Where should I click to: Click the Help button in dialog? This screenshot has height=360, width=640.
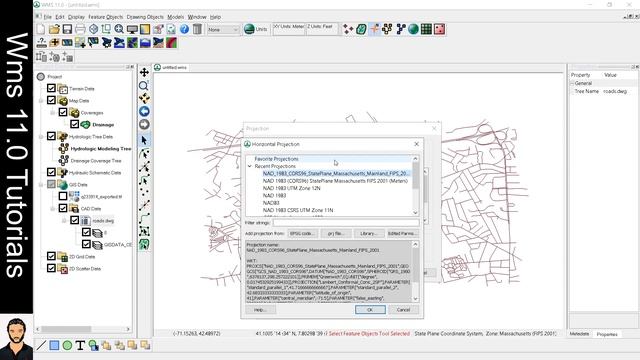point(260,310)
